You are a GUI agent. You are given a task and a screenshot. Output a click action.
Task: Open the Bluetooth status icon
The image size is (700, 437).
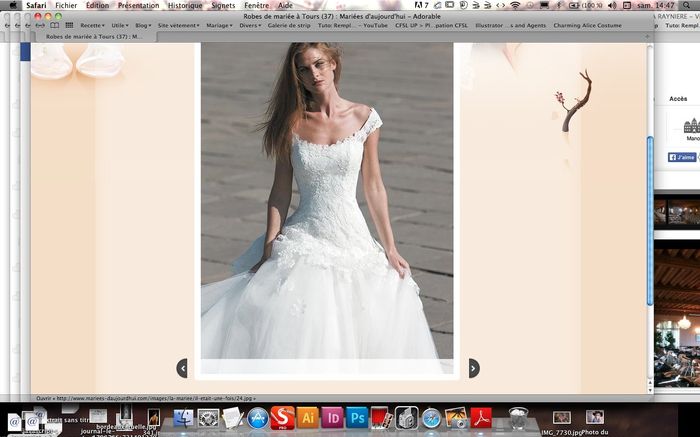pyautogui.click(x=558, y=5)
